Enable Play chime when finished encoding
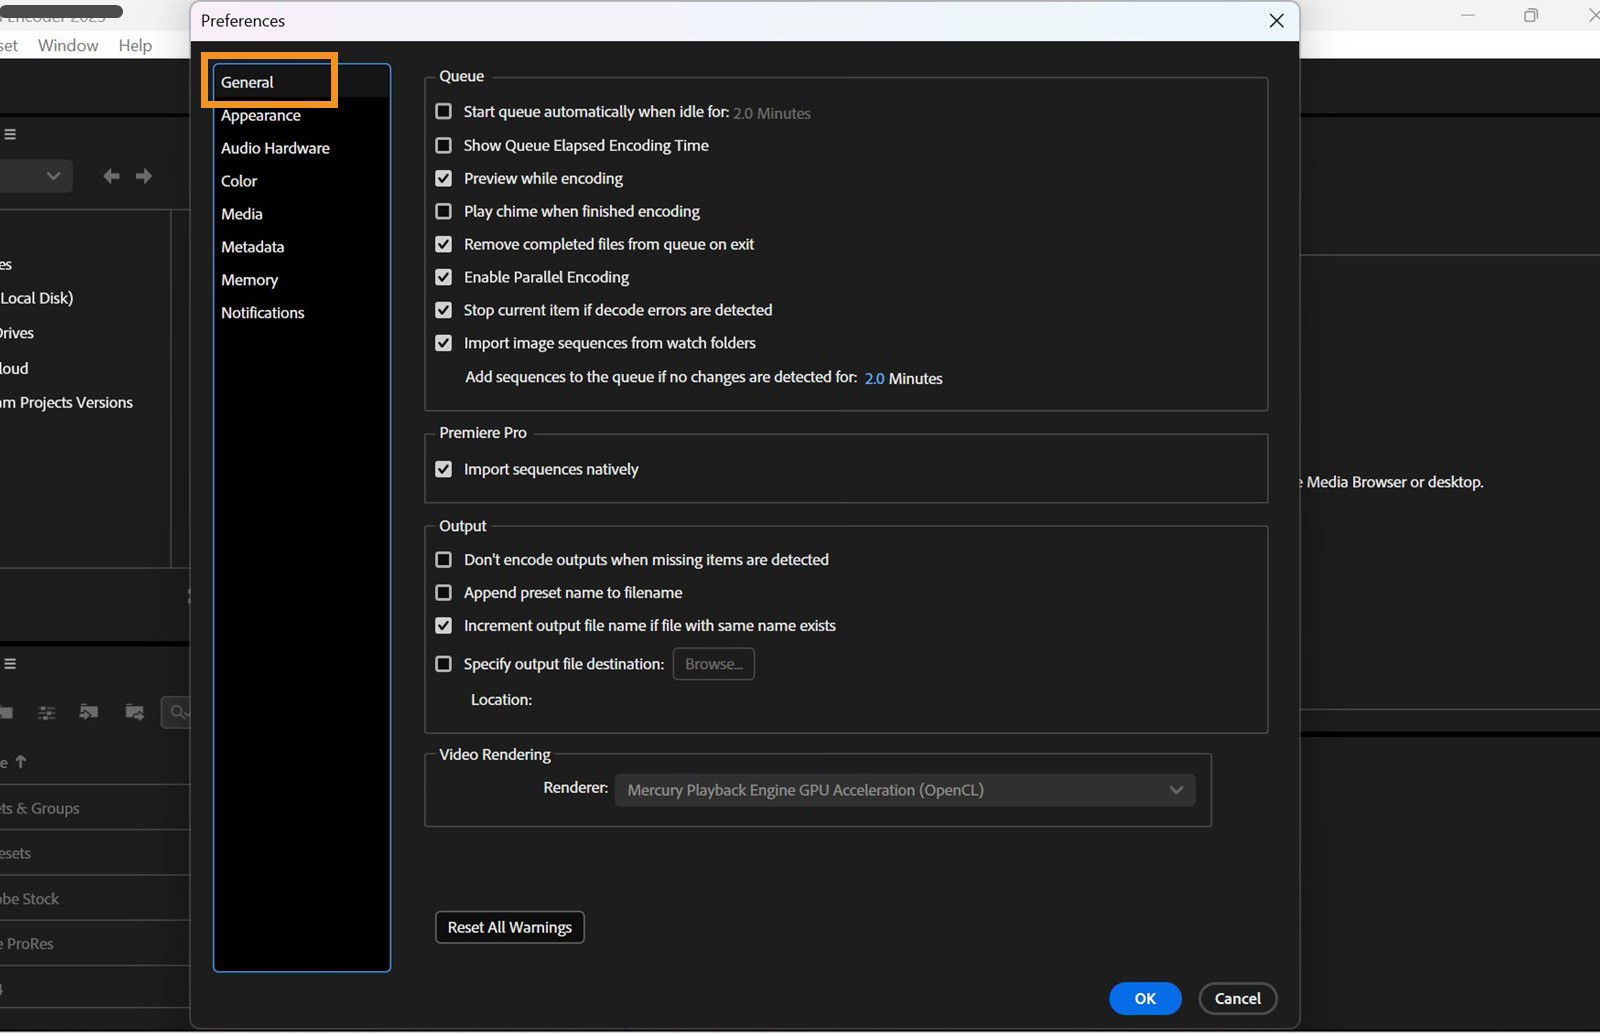The height and width of the screenshot is (1033, 1600). [x=443, y=211]
